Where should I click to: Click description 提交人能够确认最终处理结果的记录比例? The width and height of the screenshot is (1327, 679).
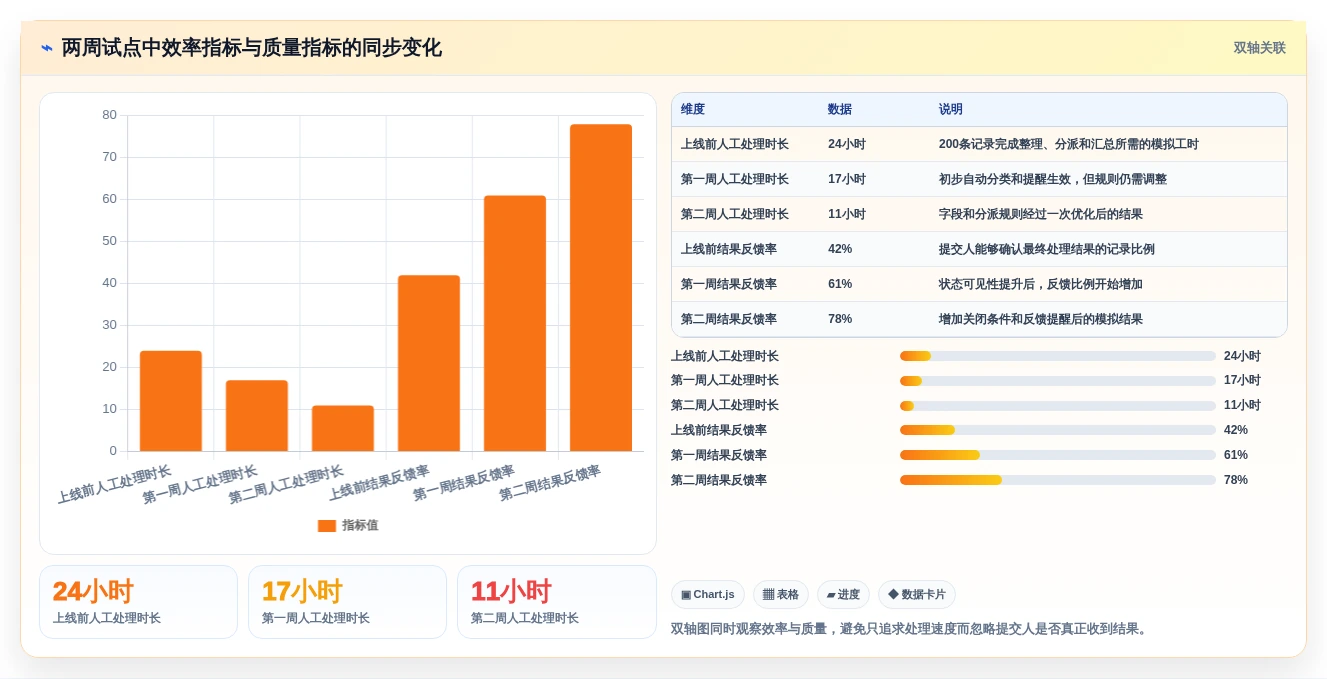(1047, 249)
